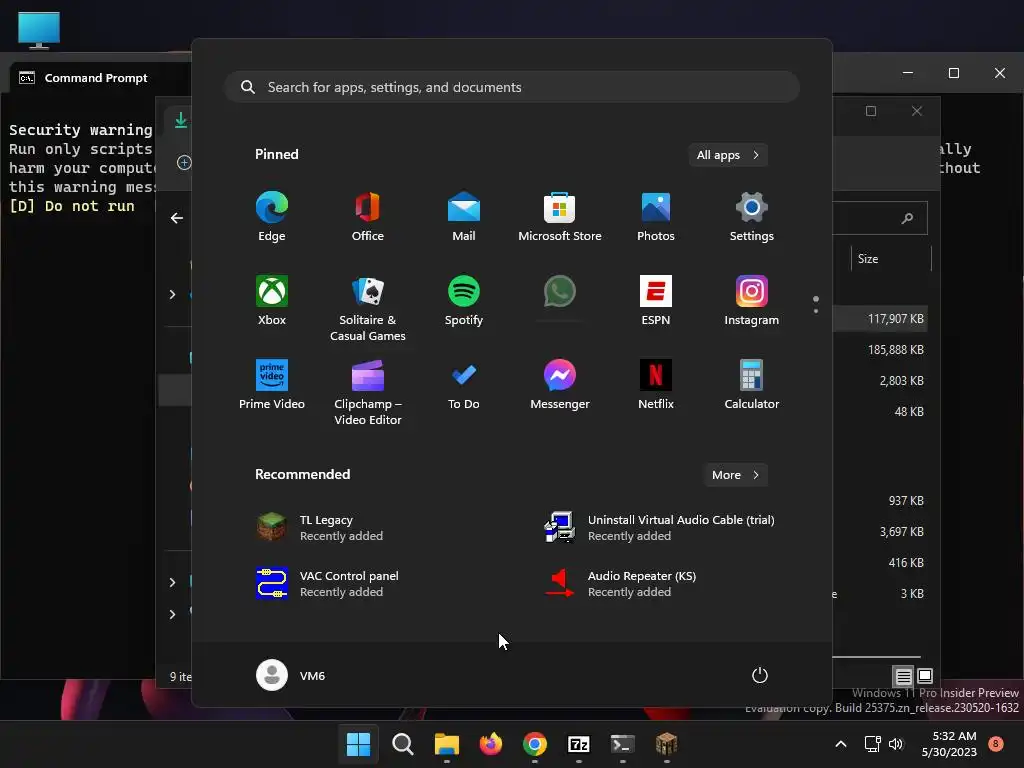This screenshot has height=768, width=1024.
Task: Launch Office from pinned apps
Action: (368, 217)
